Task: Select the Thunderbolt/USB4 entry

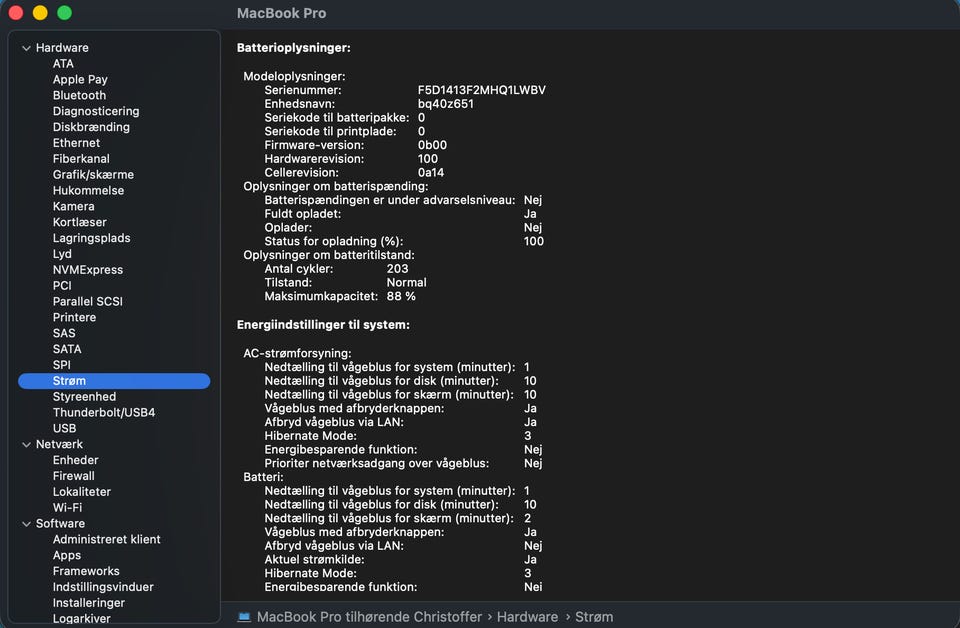Action: pyautogui.click(x=104, y=413)
